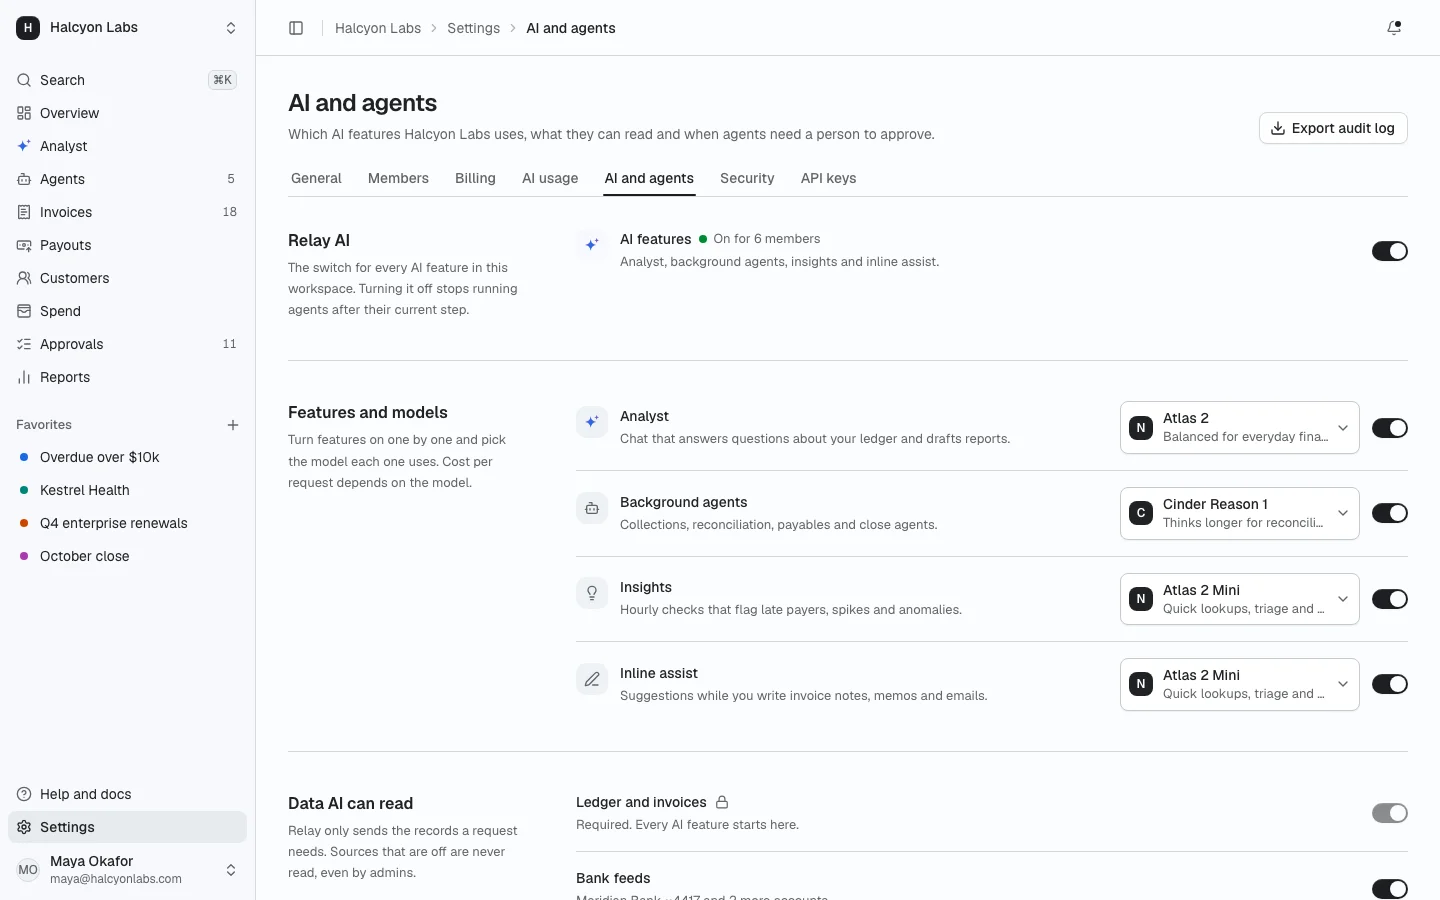Open the Q4 enterprise renewals favorite
Image resolution: width=1440 pixels, height=900 pixels.
pos(127,523)
